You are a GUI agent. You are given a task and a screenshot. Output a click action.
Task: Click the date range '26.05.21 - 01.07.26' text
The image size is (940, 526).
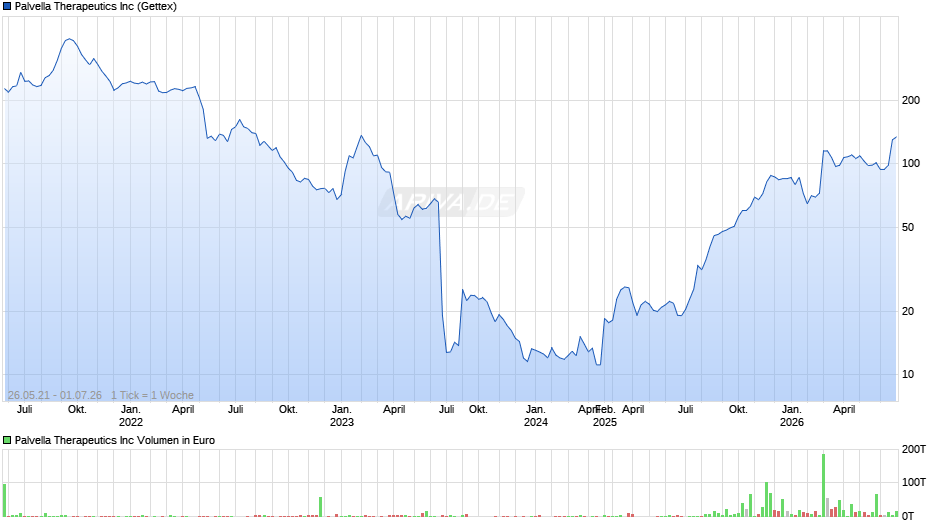point(55,395)
